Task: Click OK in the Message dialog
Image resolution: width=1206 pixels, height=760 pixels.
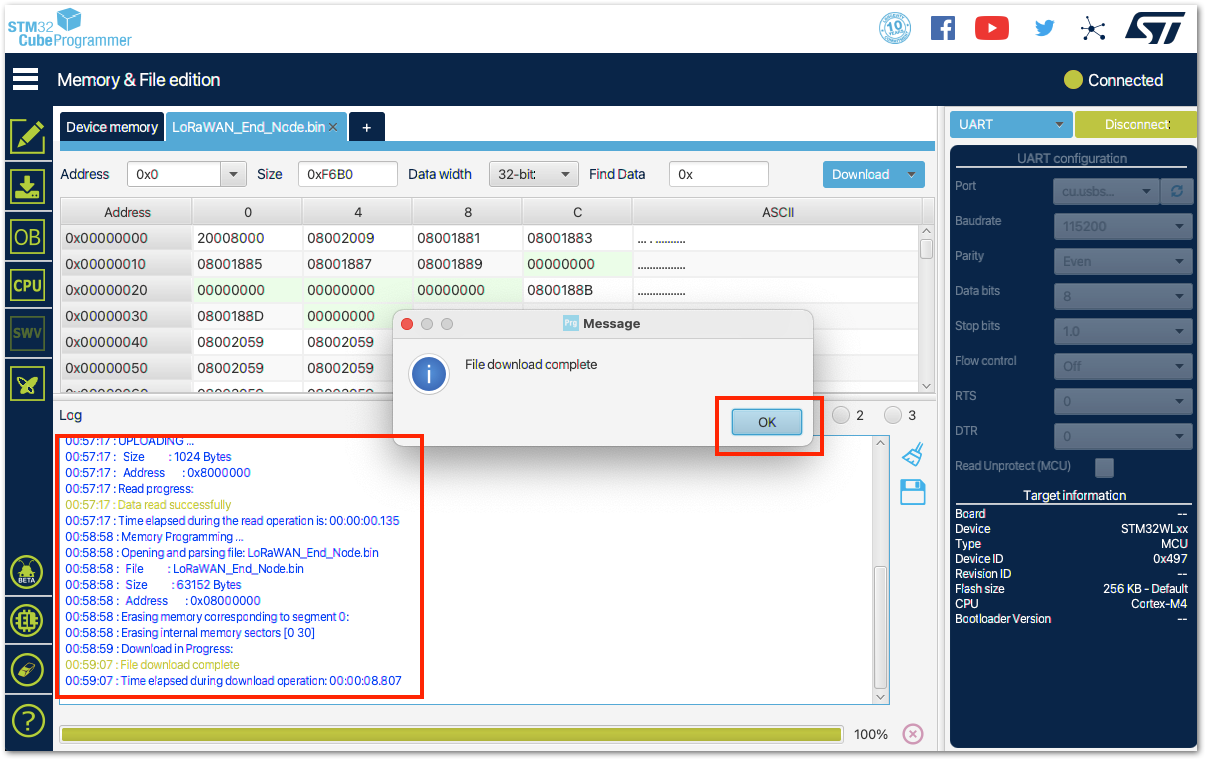Action: [x=767, y=422]
